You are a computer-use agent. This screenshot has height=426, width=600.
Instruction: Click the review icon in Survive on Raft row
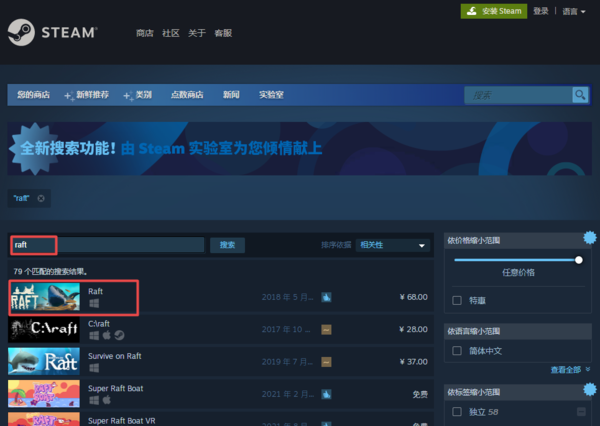coord(326,362)
